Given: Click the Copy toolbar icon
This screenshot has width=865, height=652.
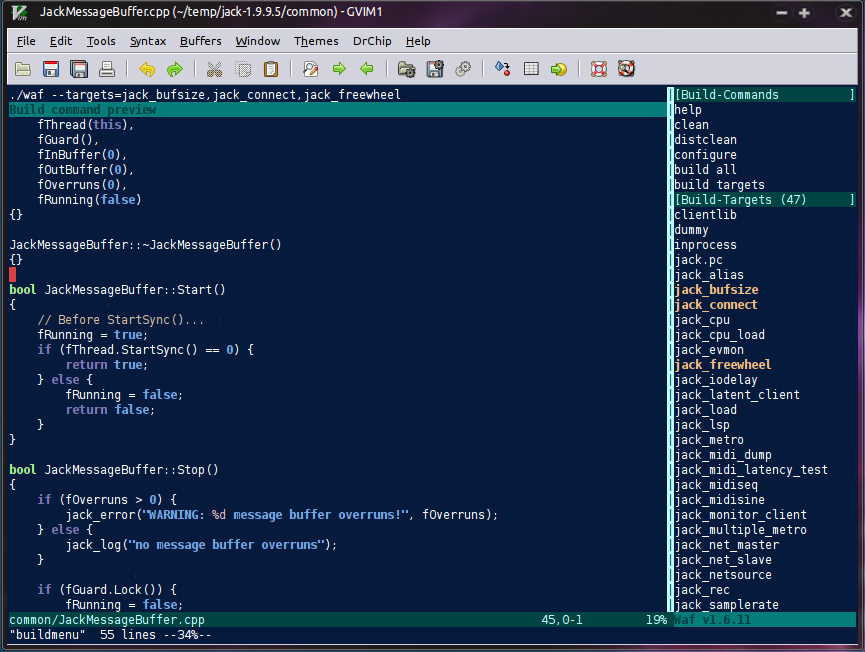Looking at the screenshot, I should [243, 69].
